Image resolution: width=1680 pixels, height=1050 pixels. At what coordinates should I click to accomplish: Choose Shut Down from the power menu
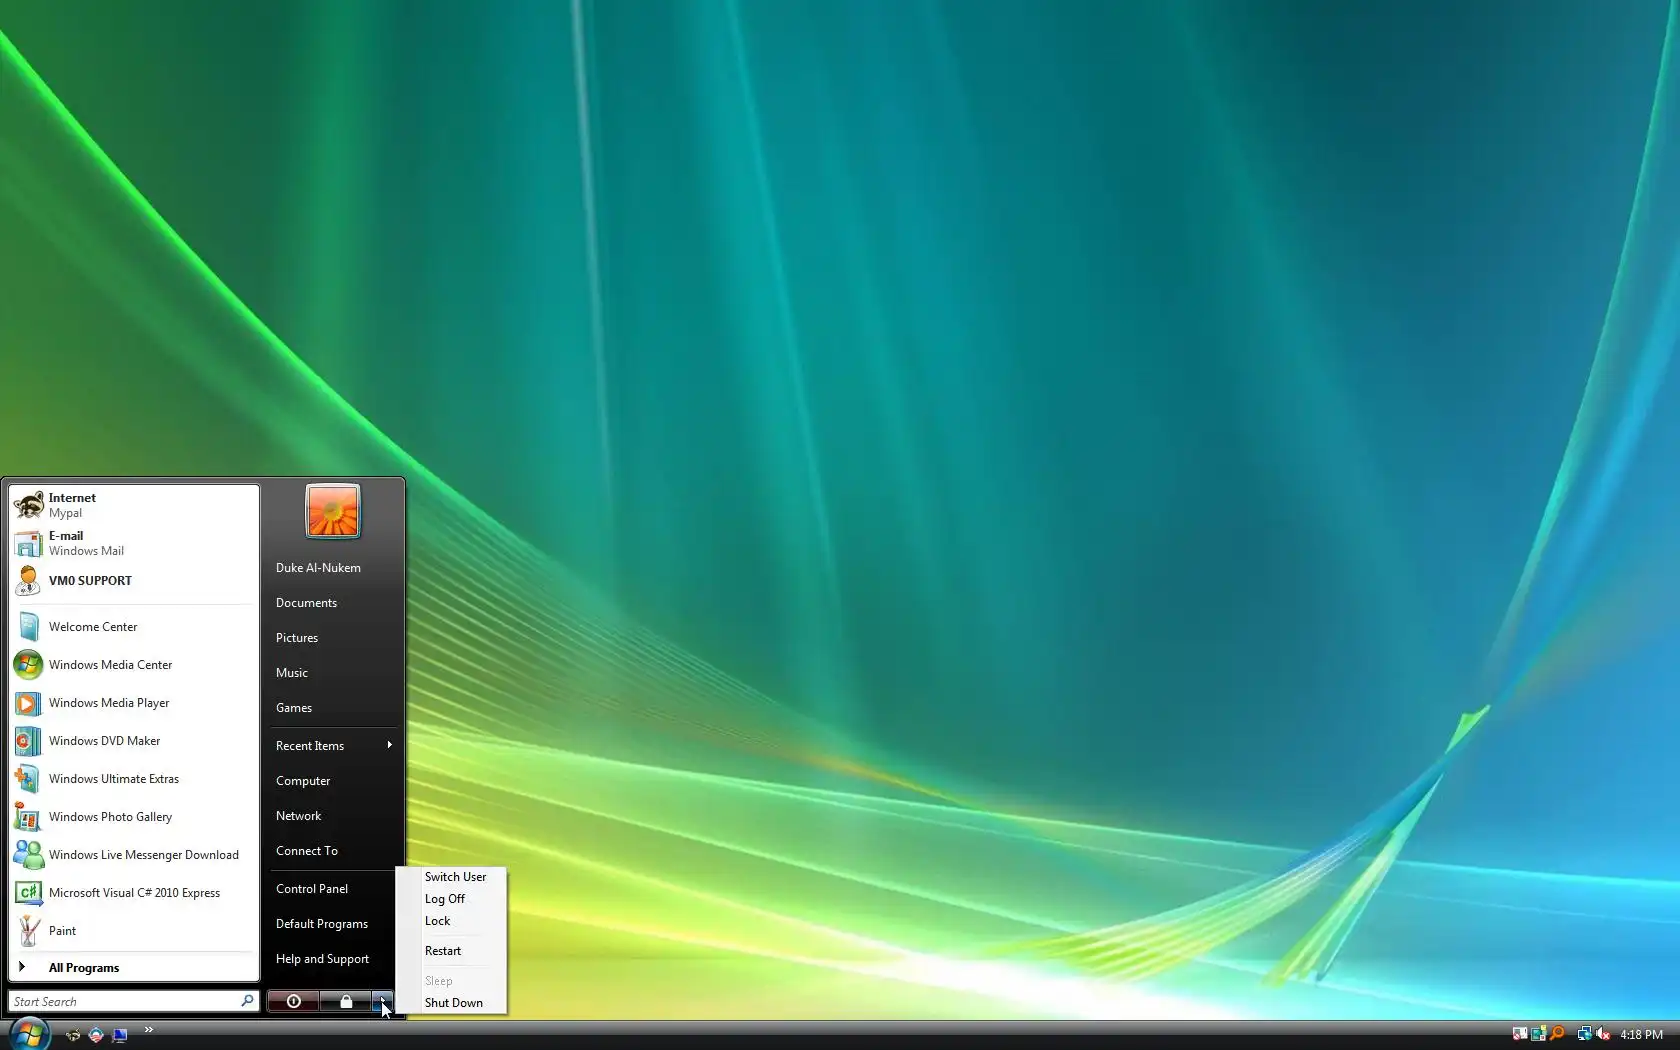click(455, 1003)
